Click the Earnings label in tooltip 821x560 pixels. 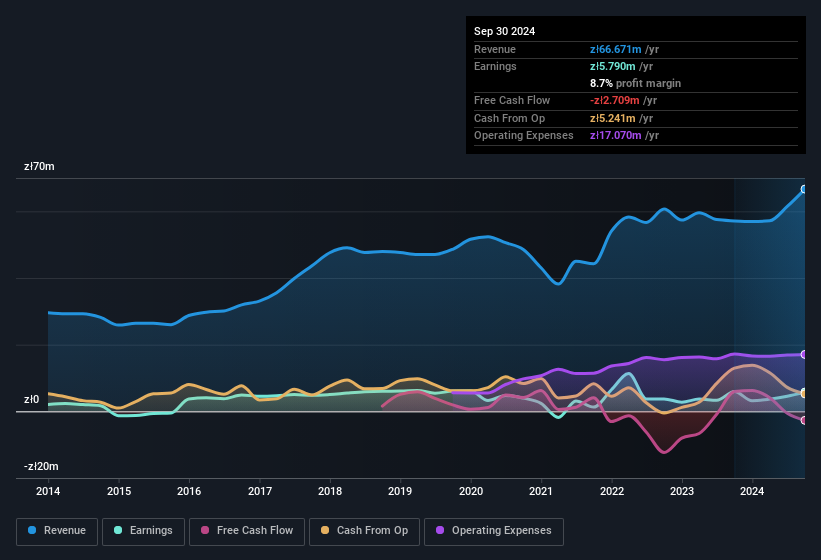[x=495, y=66]
